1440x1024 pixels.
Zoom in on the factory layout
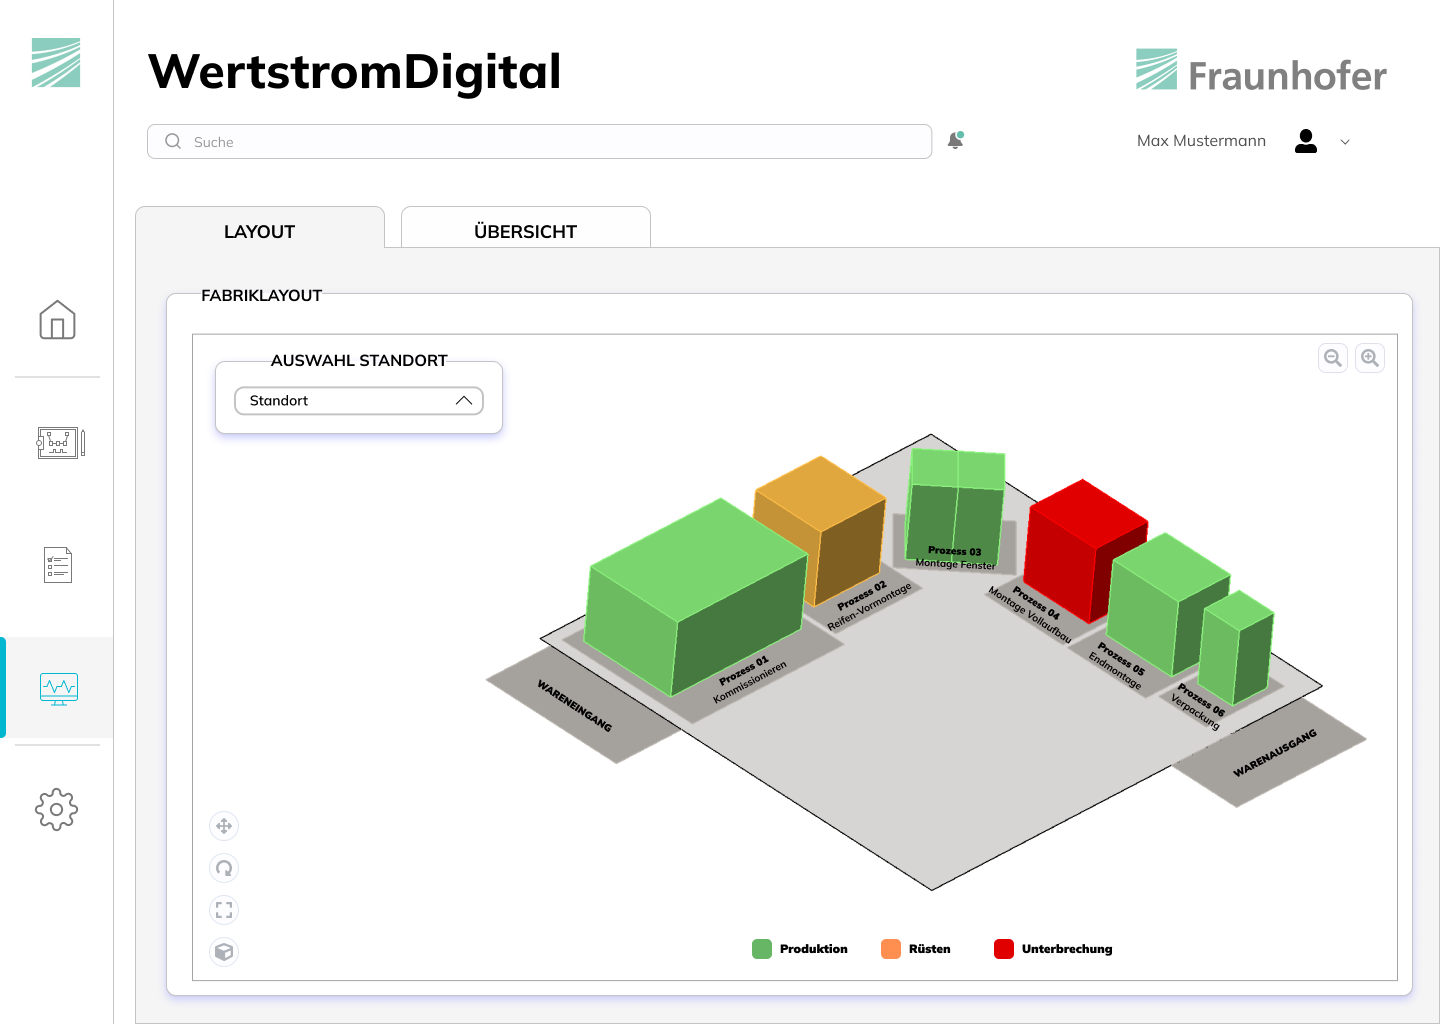coord(1370,358)
